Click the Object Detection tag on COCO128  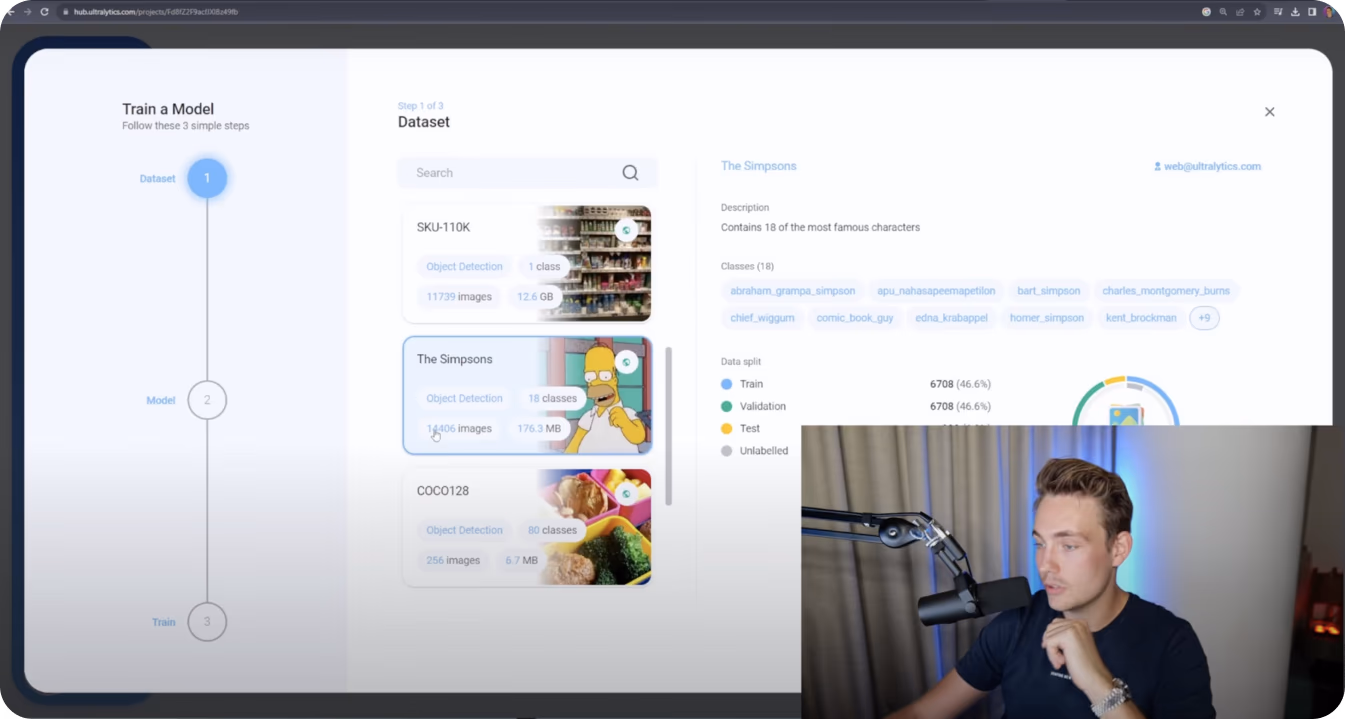[x=464, y=530]
